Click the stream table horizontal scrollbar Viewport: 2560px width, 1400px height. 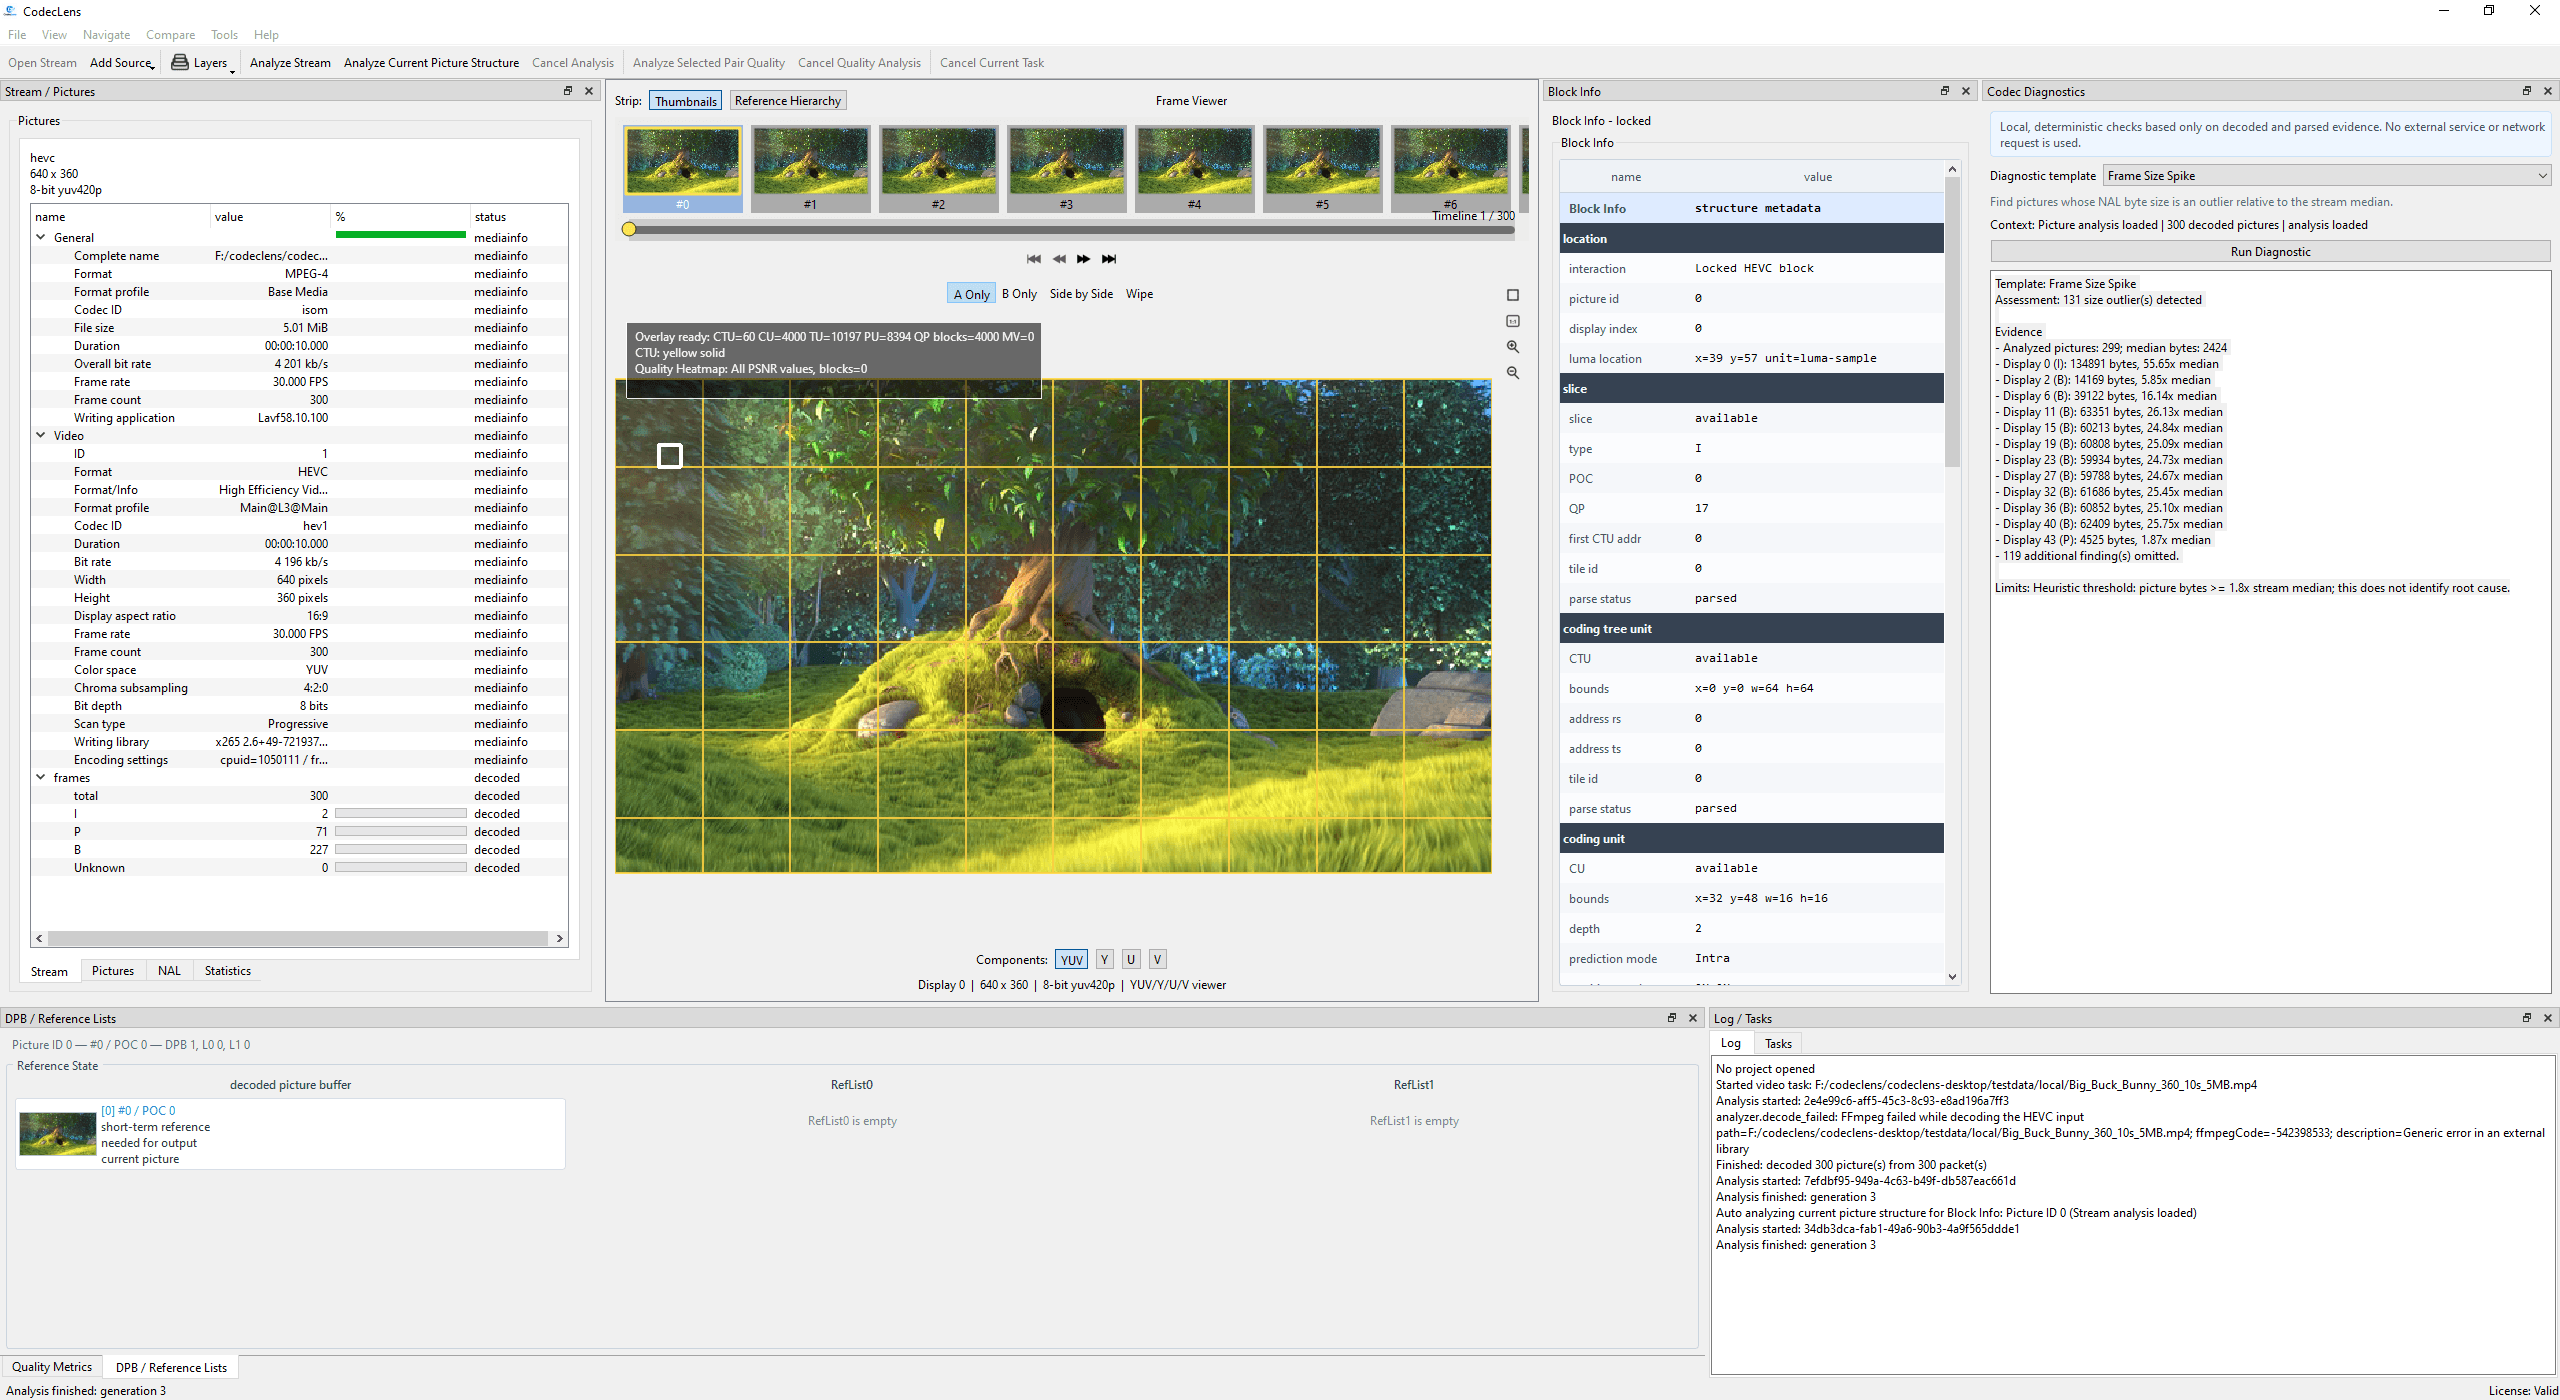click(298, 939)
